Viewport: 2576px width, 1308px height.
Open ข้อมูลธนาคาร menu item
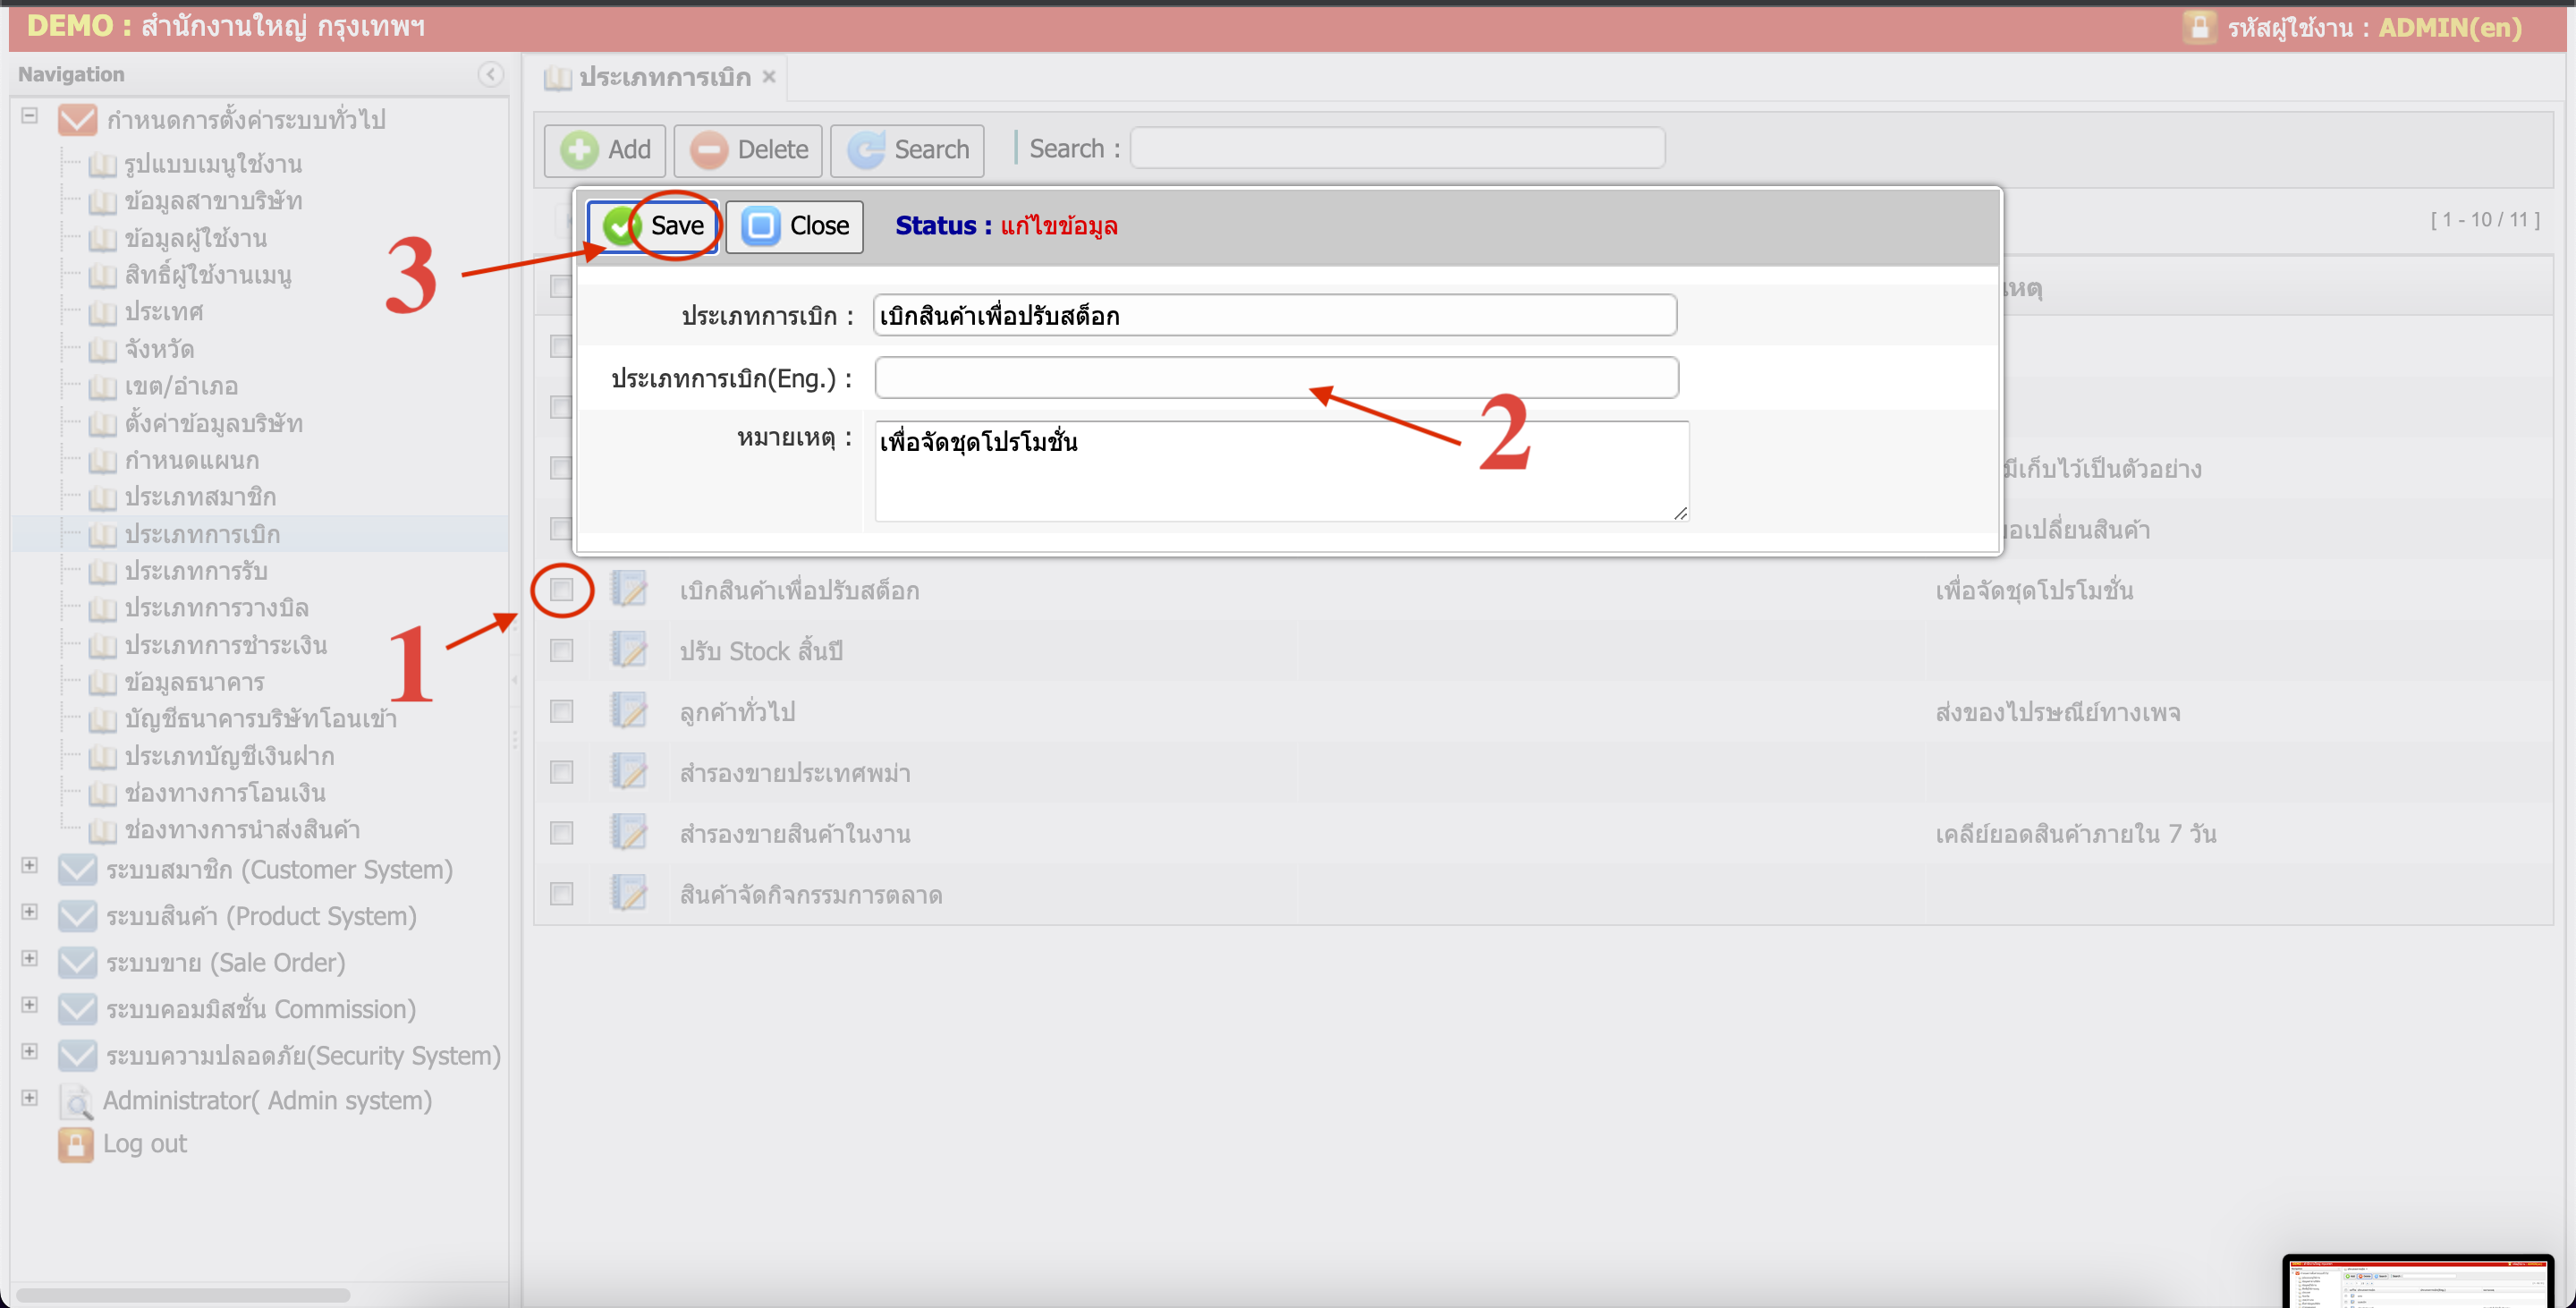[194, 682]
